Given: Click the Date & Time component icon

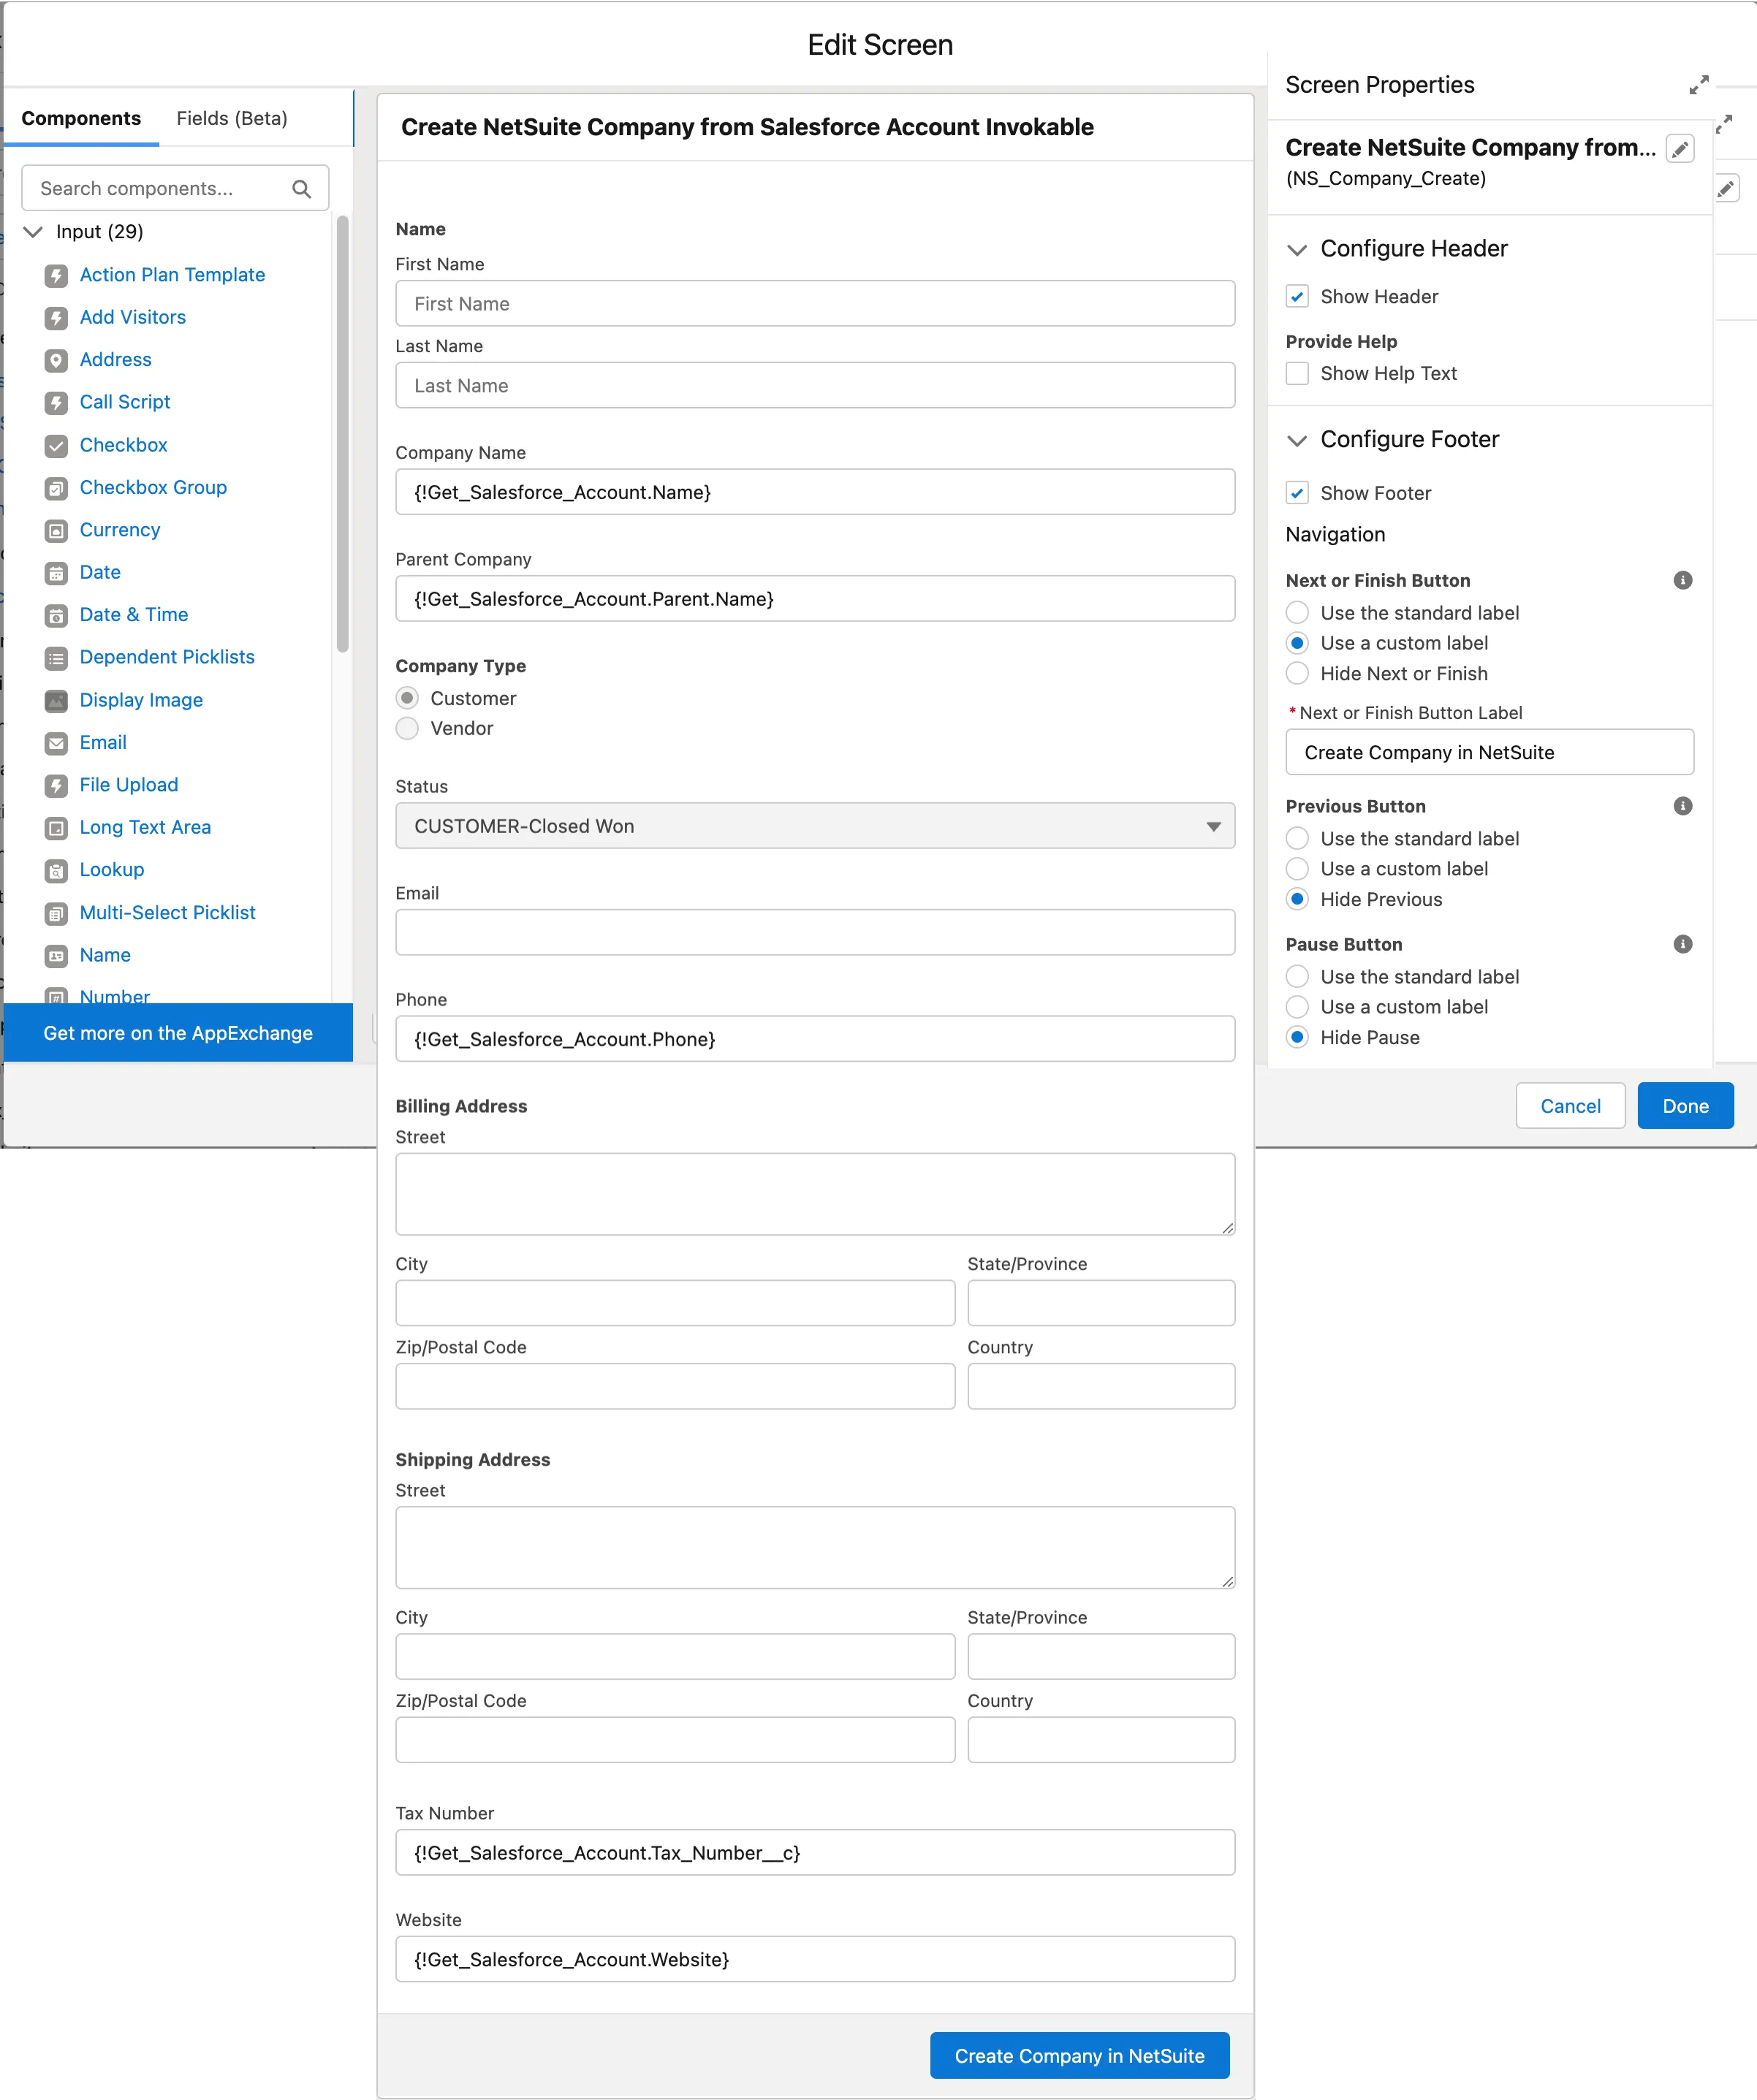Looking at the screenshot, I should pos(57,615).
